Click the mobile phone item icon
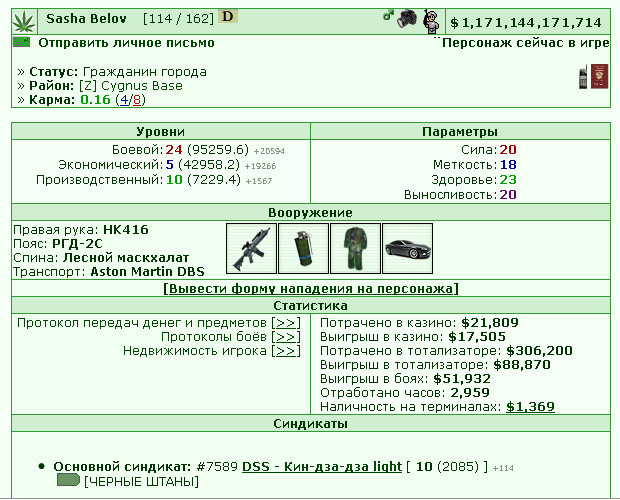The width and height of the screenshot is (620, 500). click(x=583, y=77)
